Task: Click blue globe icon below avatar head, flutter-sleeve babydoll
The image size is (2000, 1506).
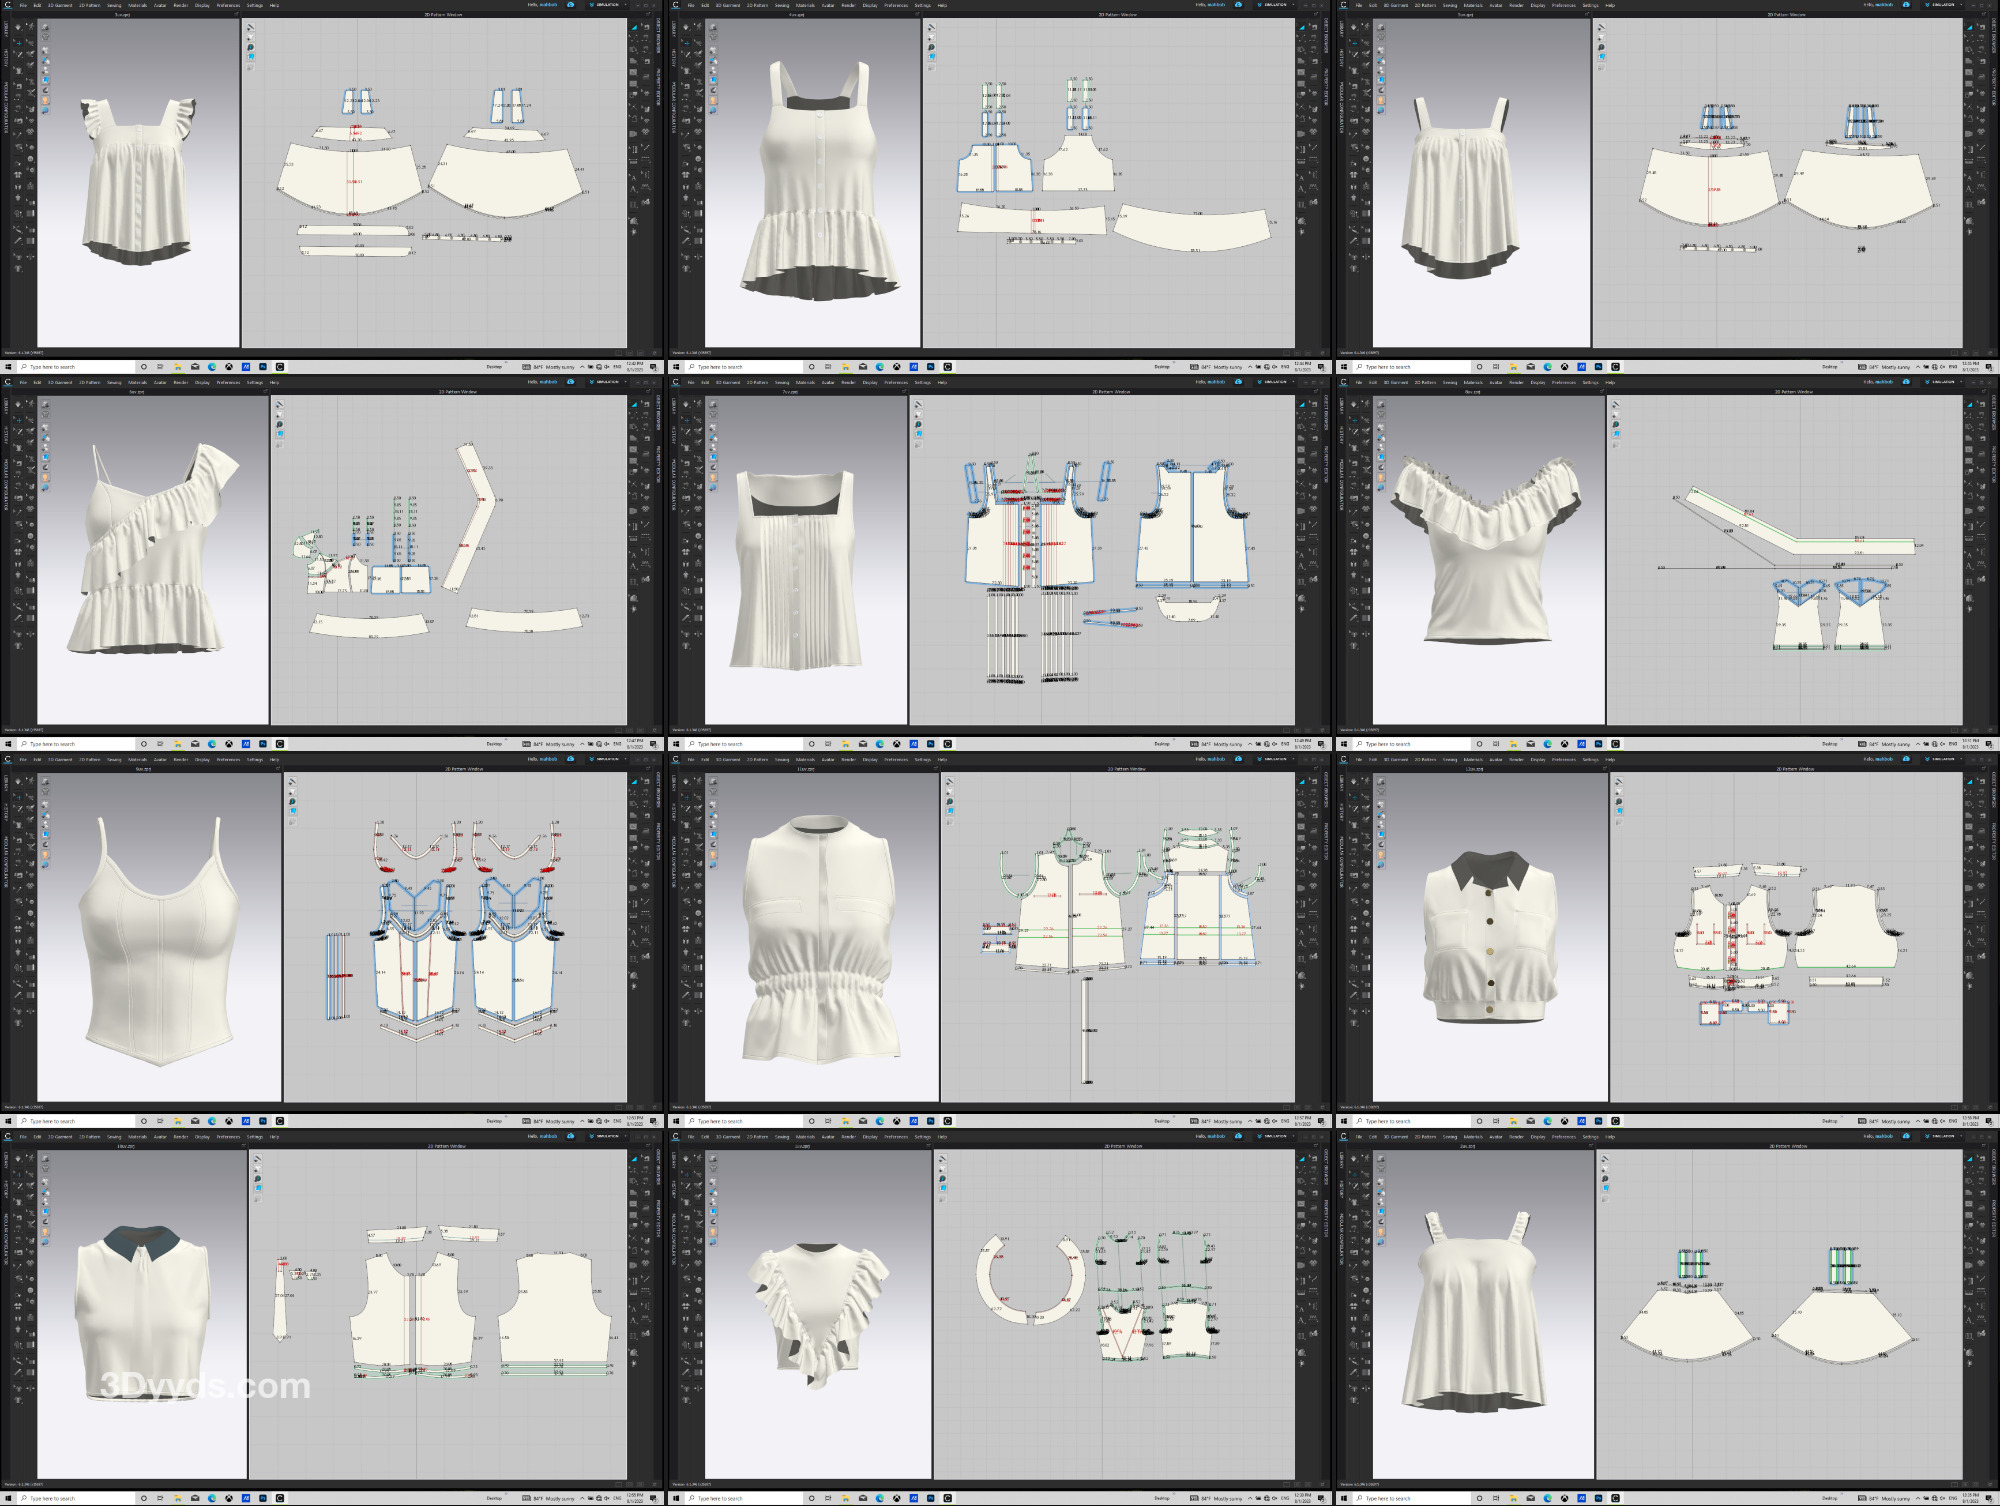Action: (x=45, y=111)
